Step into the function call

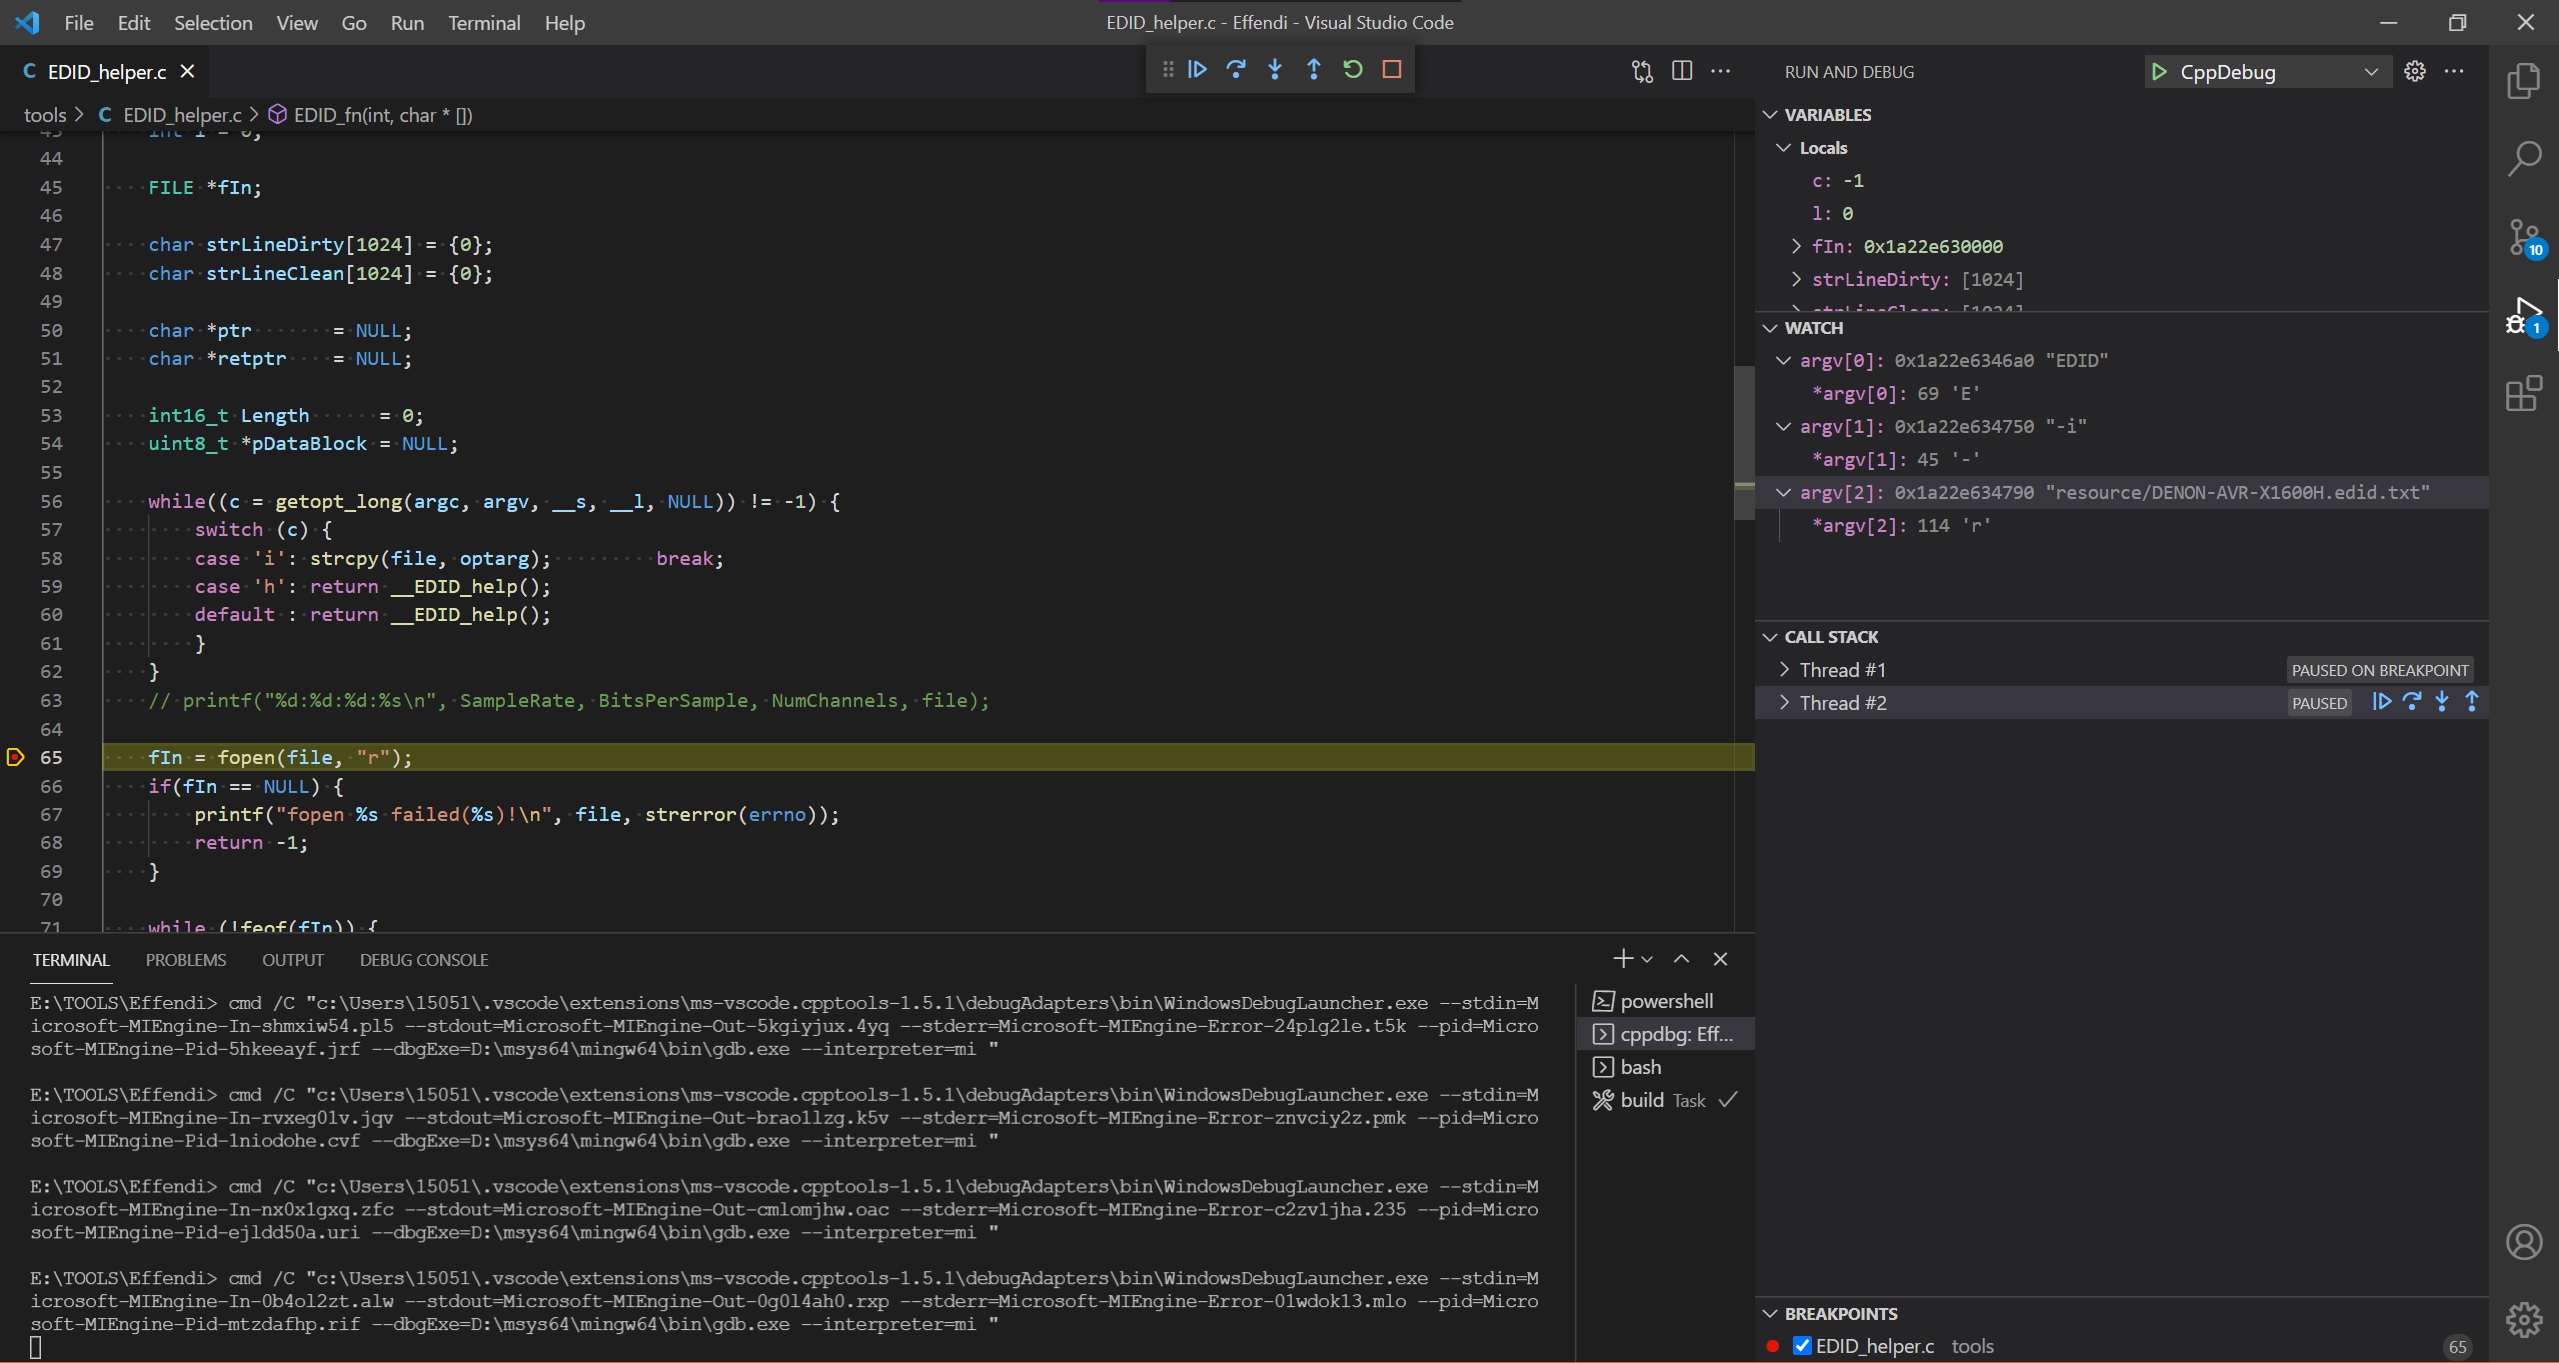click(1275, 70)
